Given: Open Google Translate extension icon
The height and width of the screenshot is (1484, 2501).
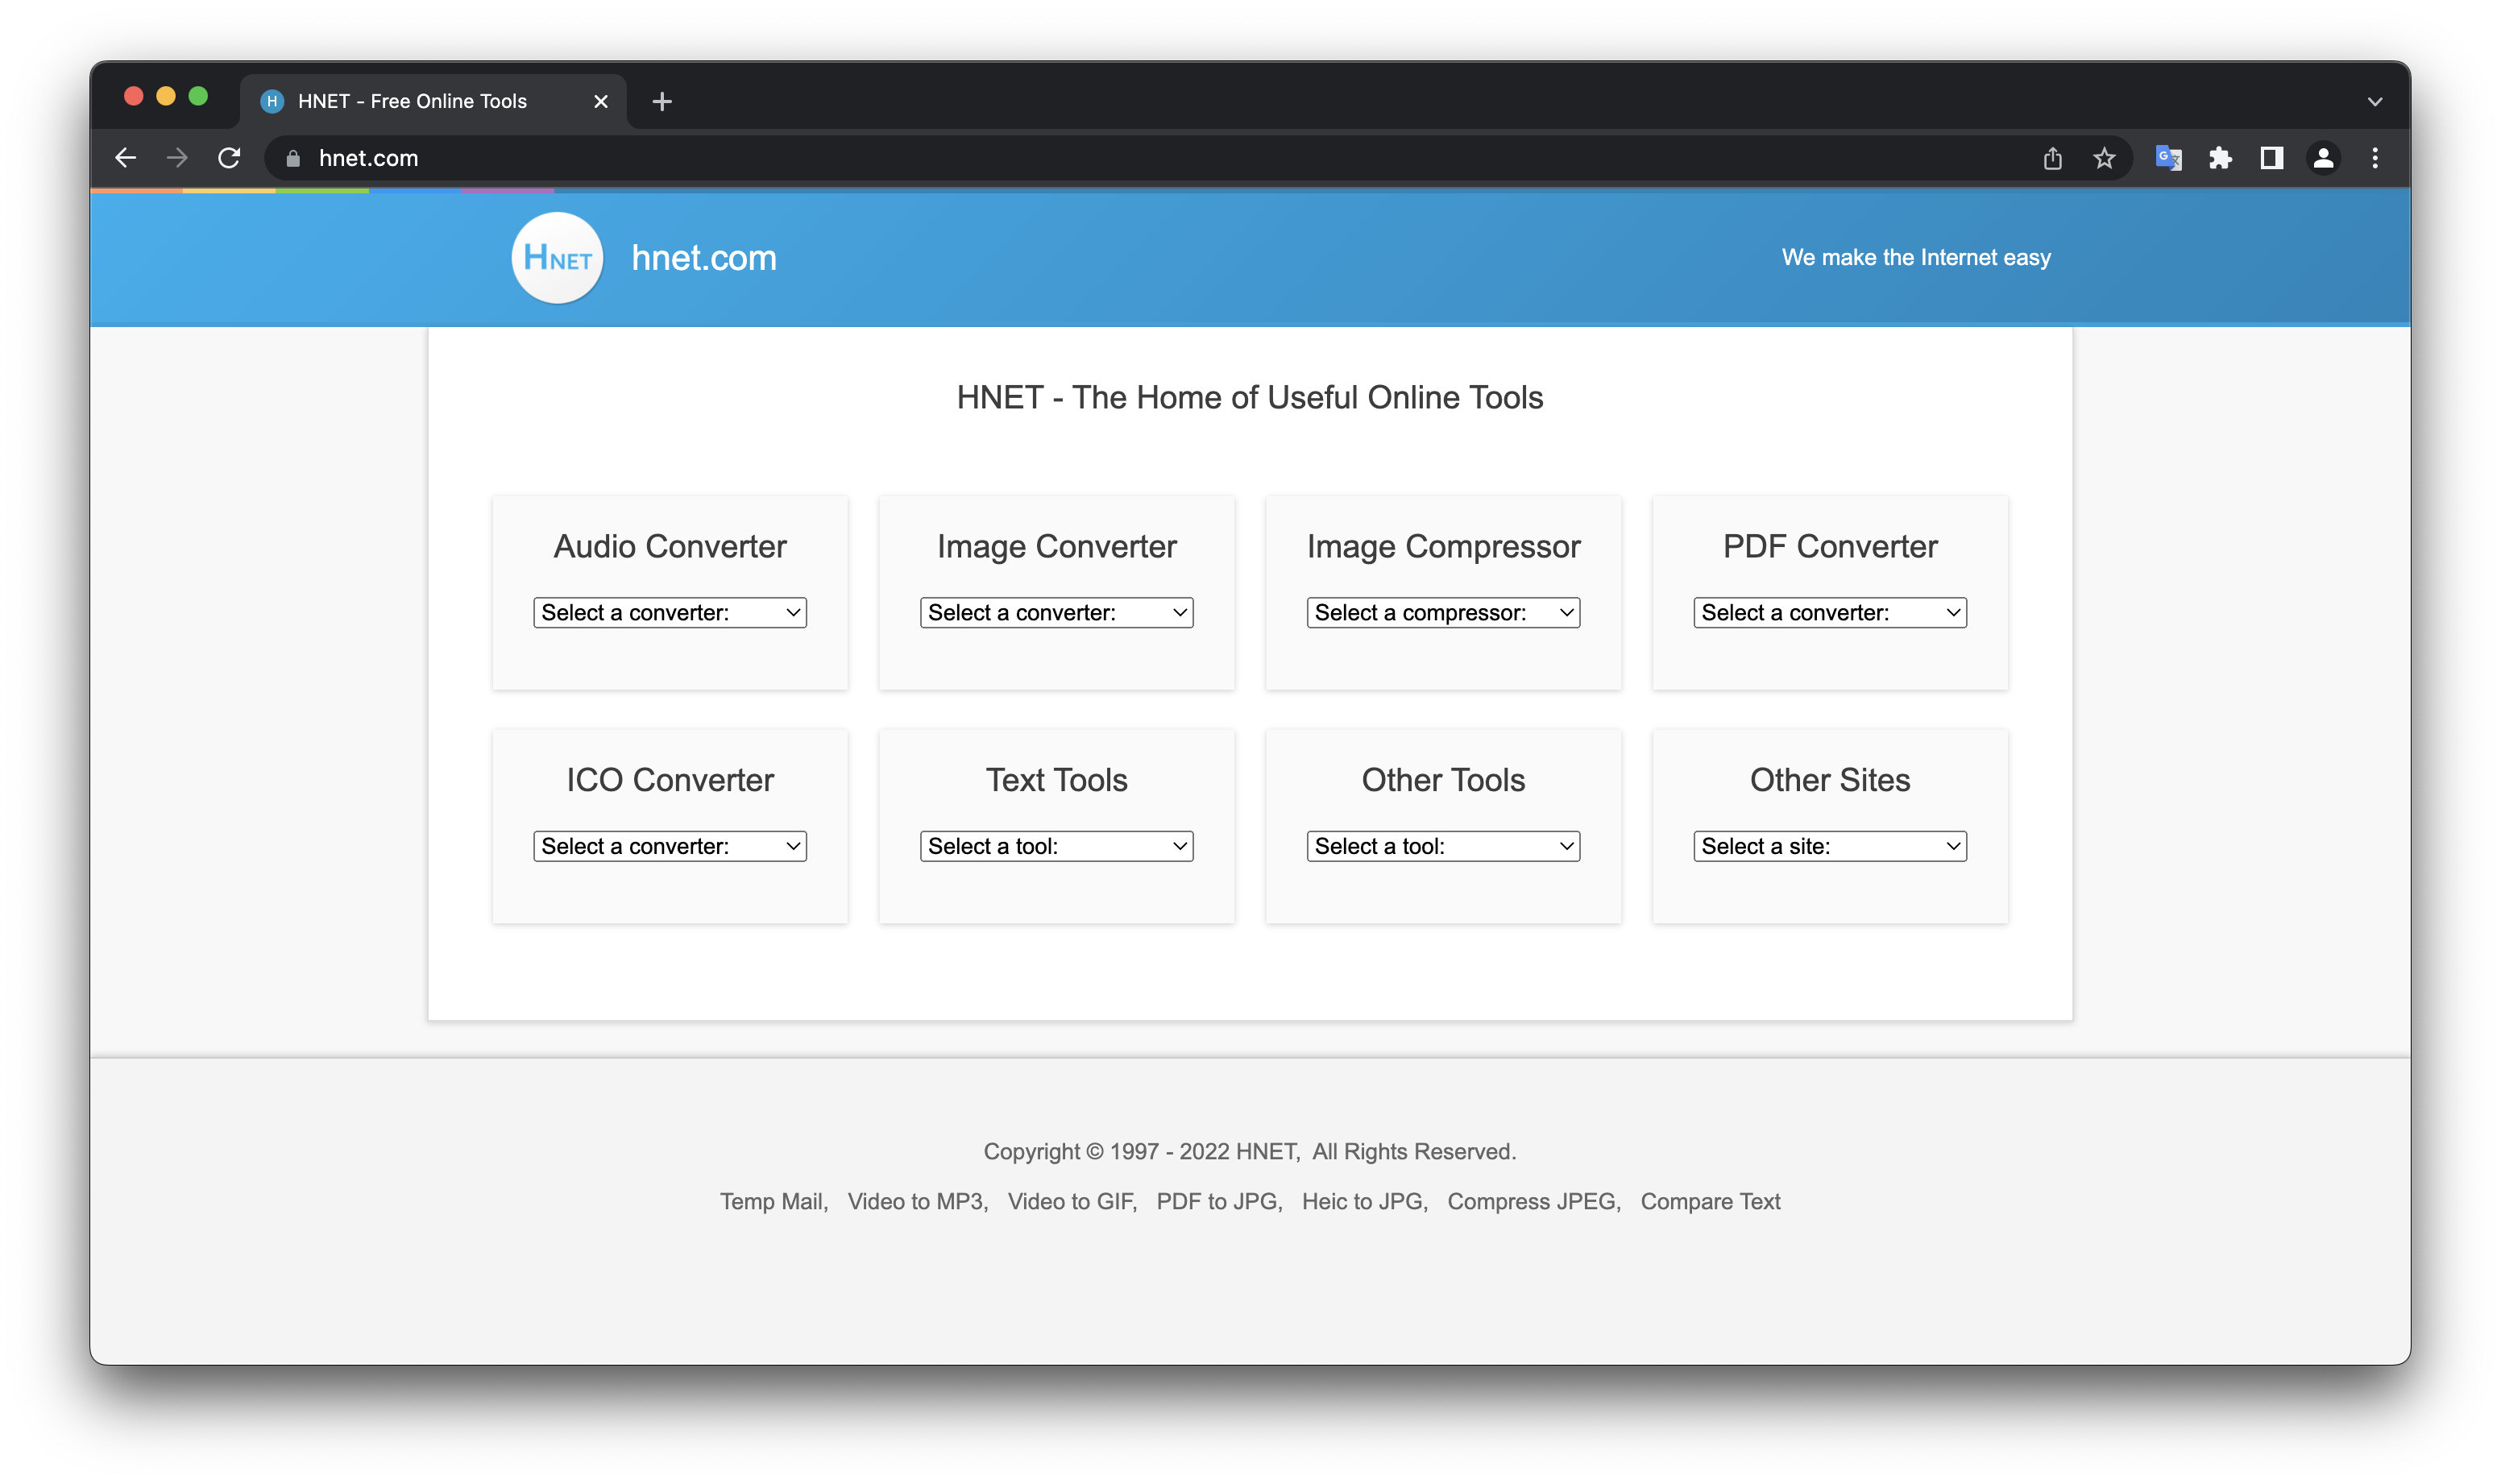Looking at the screenshot, I should 2168,158.
